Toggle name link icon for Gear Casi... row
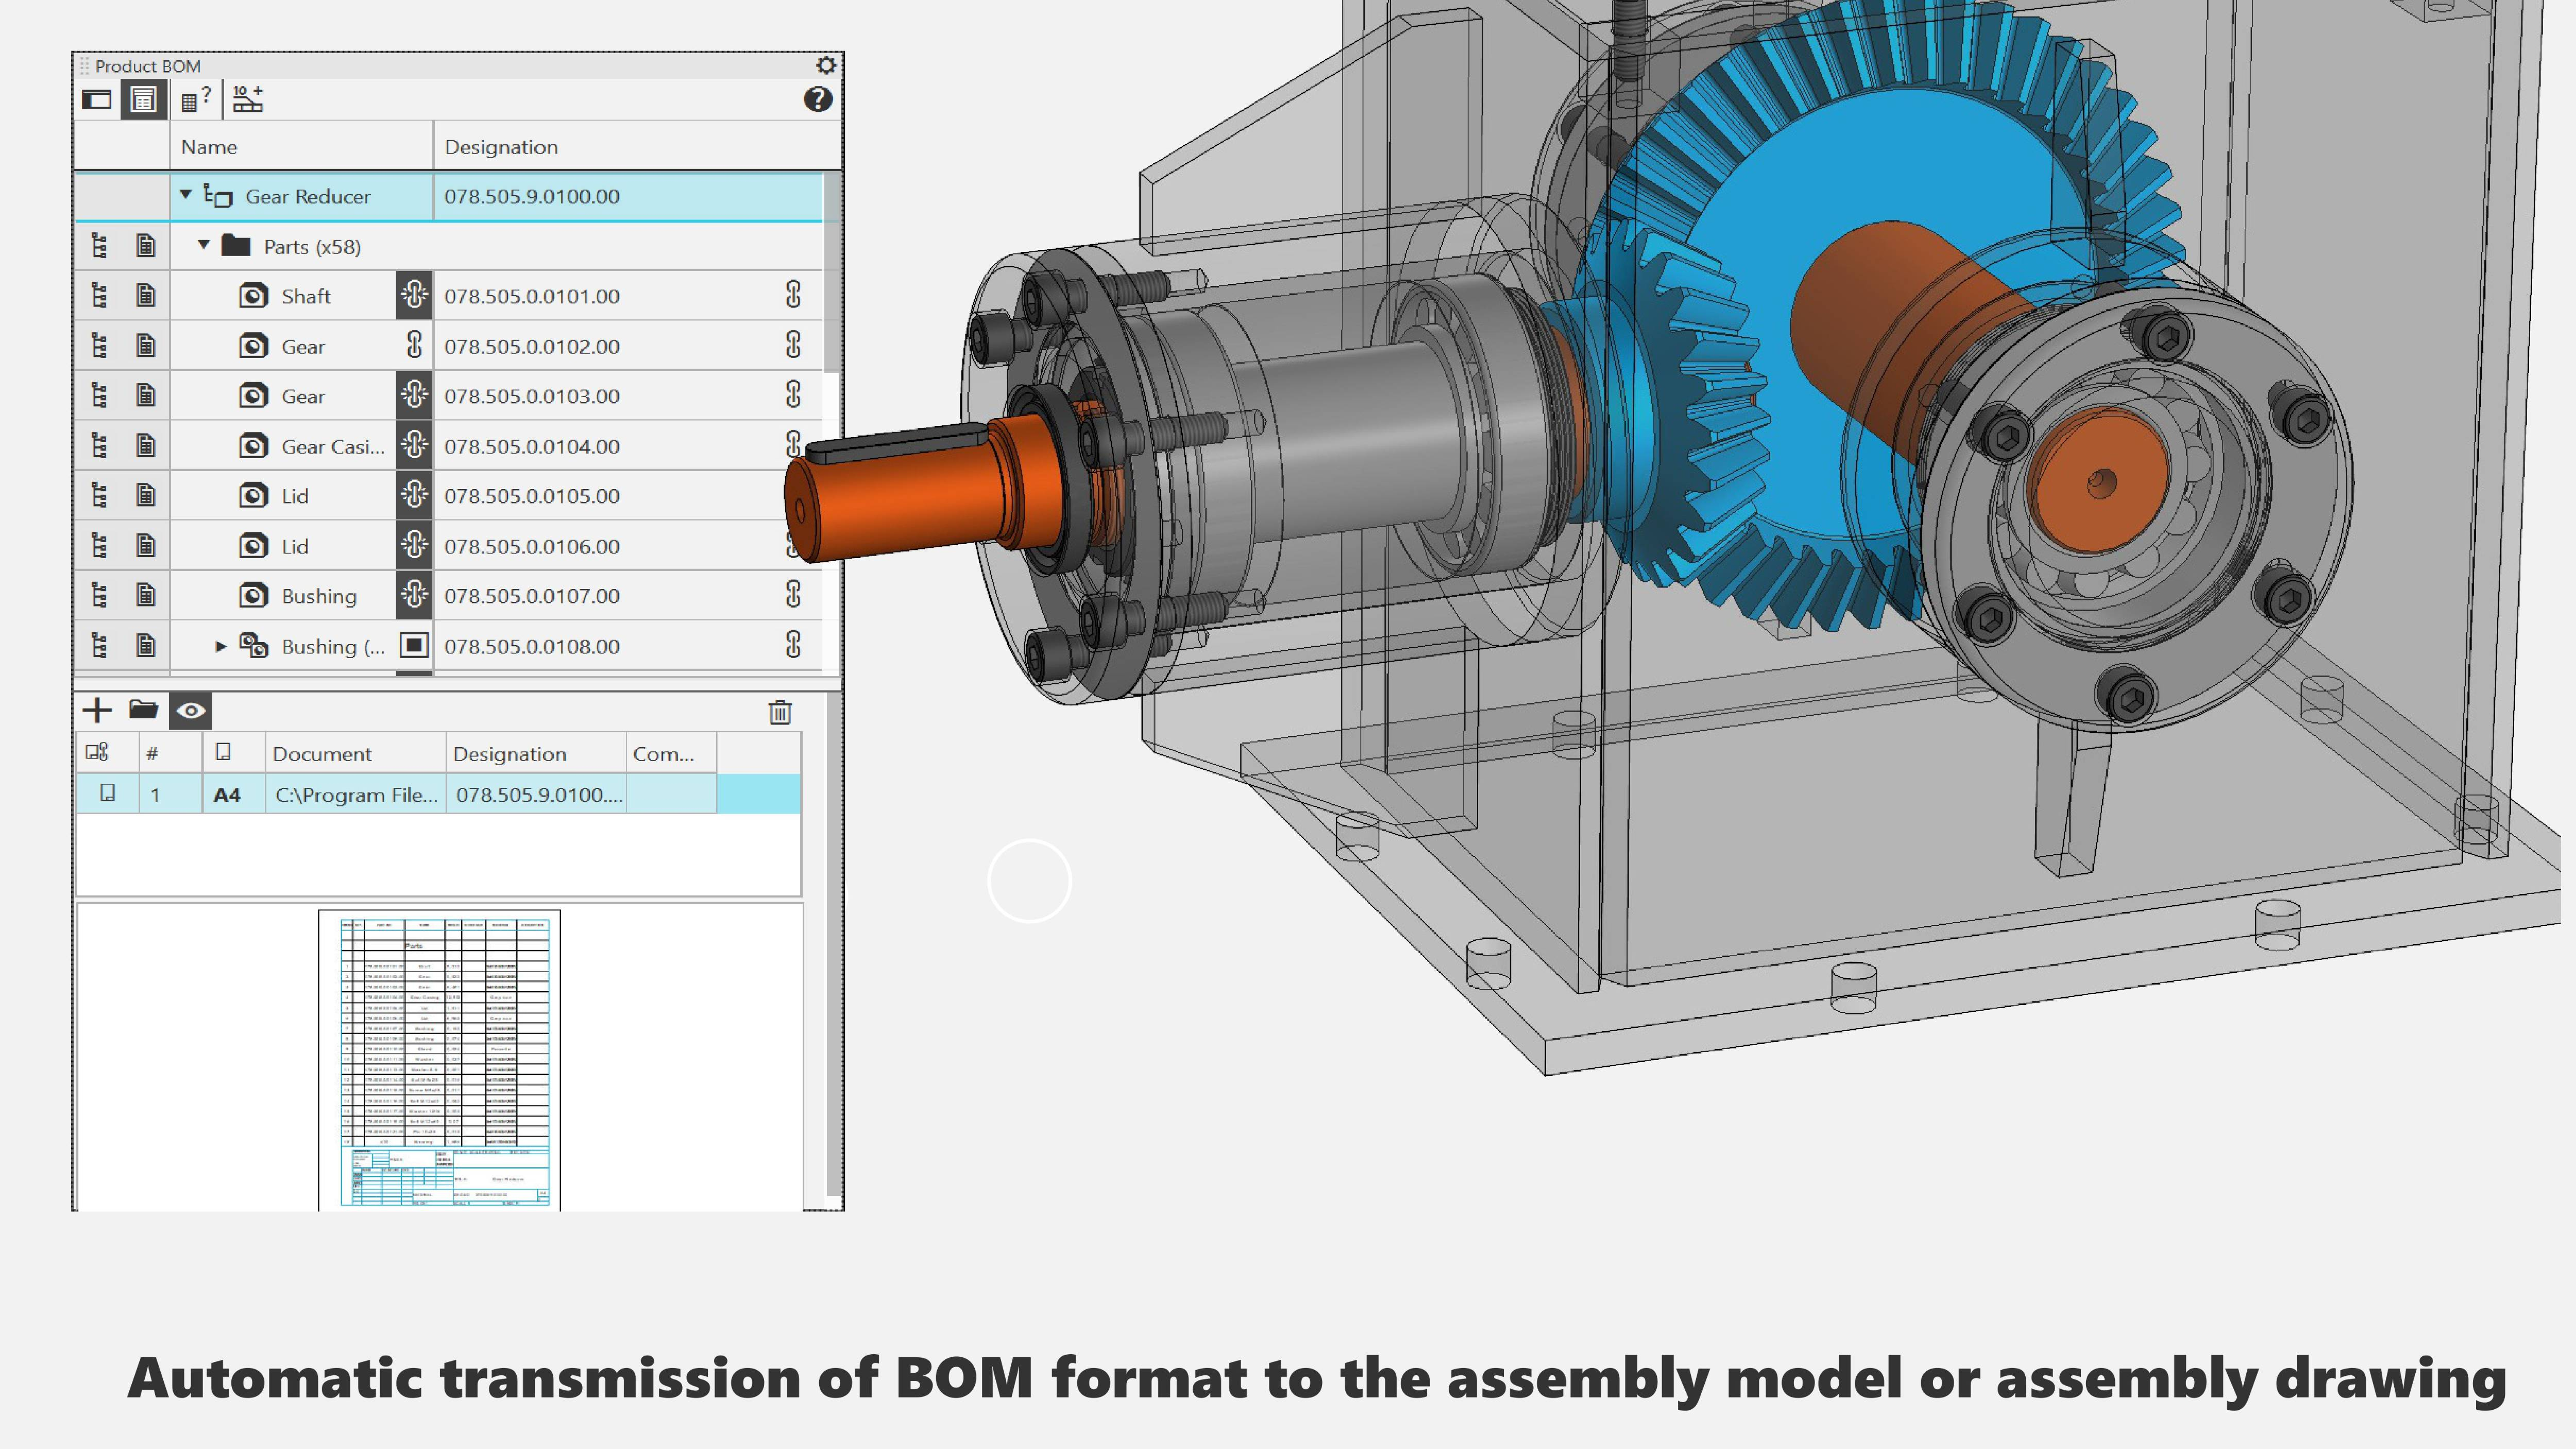This screenshot has width=2576, height=1449. tap(414, 445)
